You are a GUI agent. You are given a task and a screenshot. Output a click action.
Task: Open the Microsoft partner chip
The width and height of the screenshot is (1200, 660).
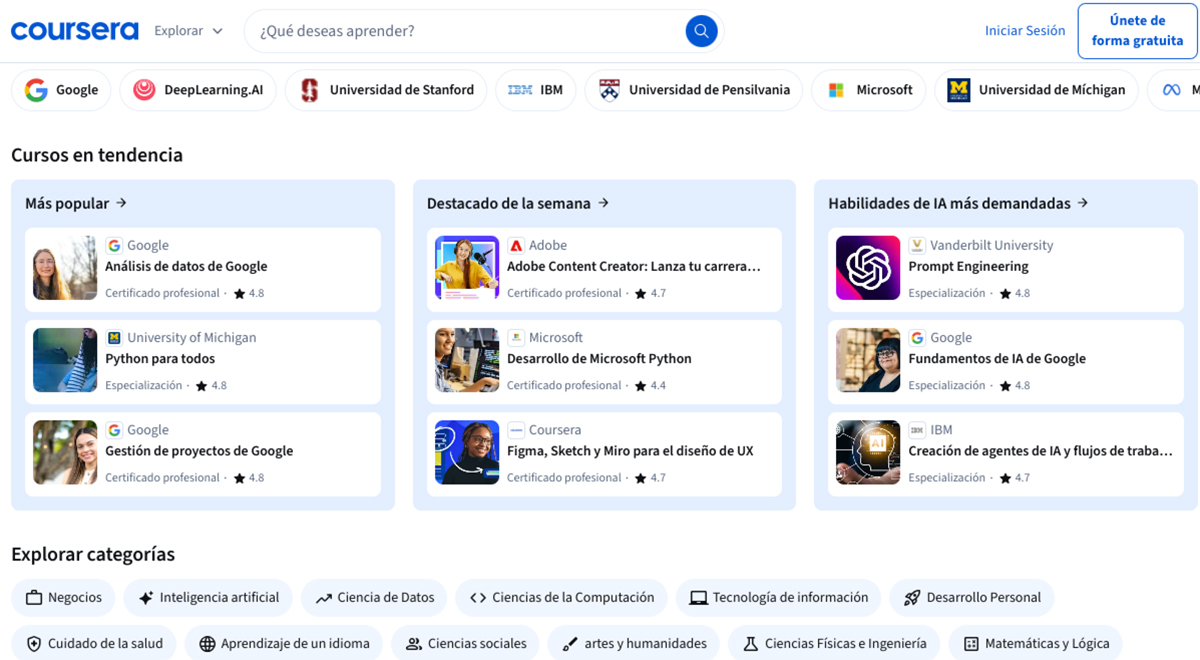point(869,90)
